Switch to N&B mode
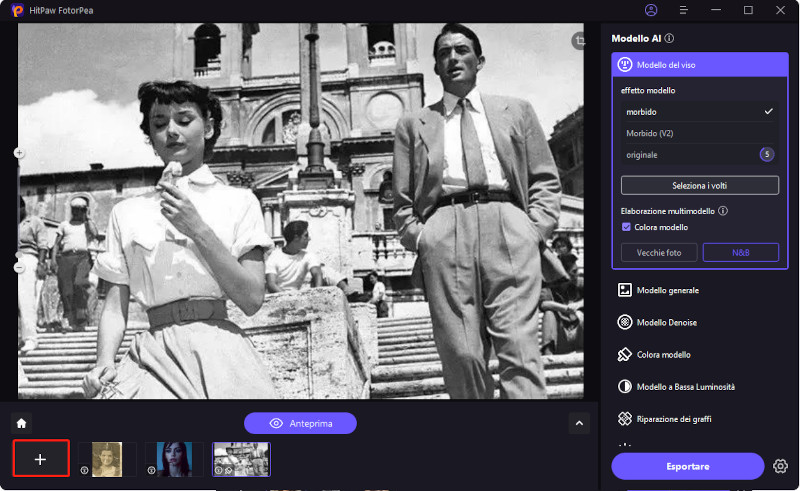Viewport: 800px width, 491px height. pyautogui.click(x=740, y=253)
